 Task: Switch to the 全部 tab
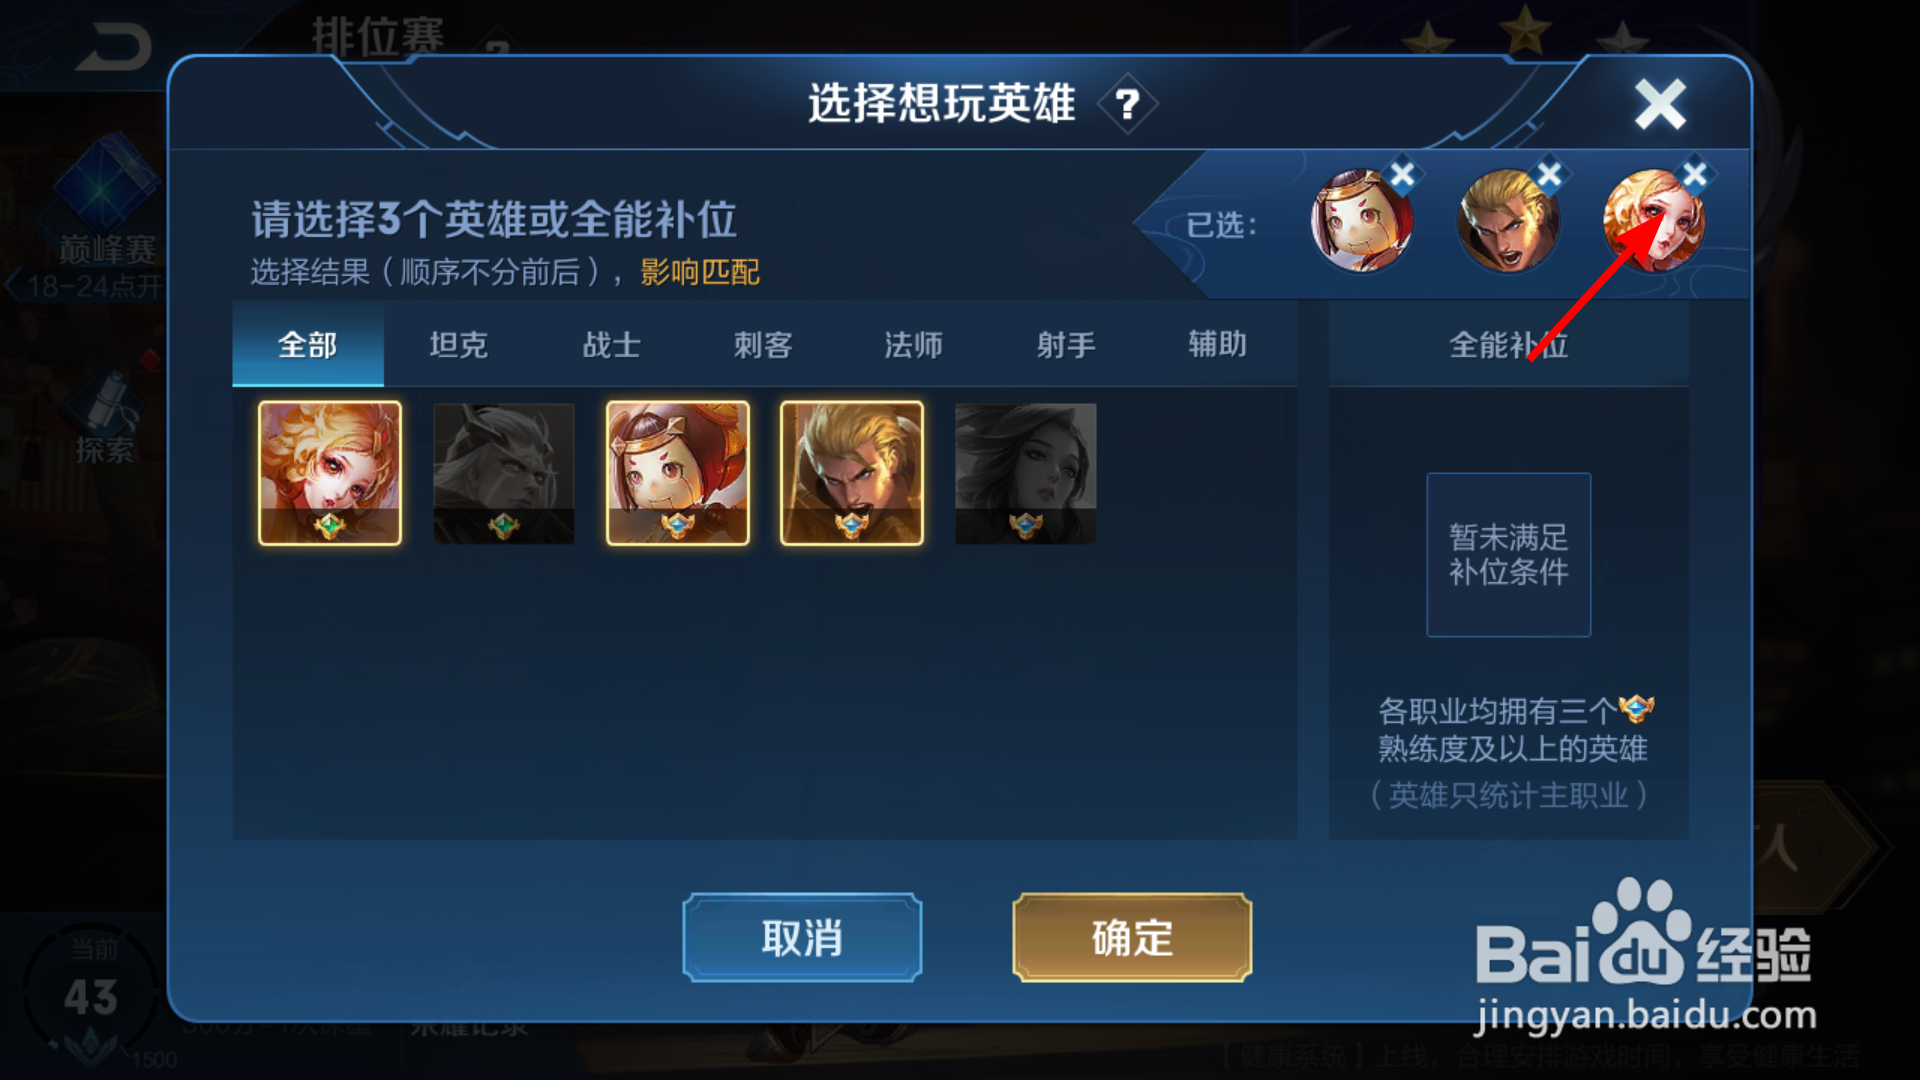click(308, 345)
